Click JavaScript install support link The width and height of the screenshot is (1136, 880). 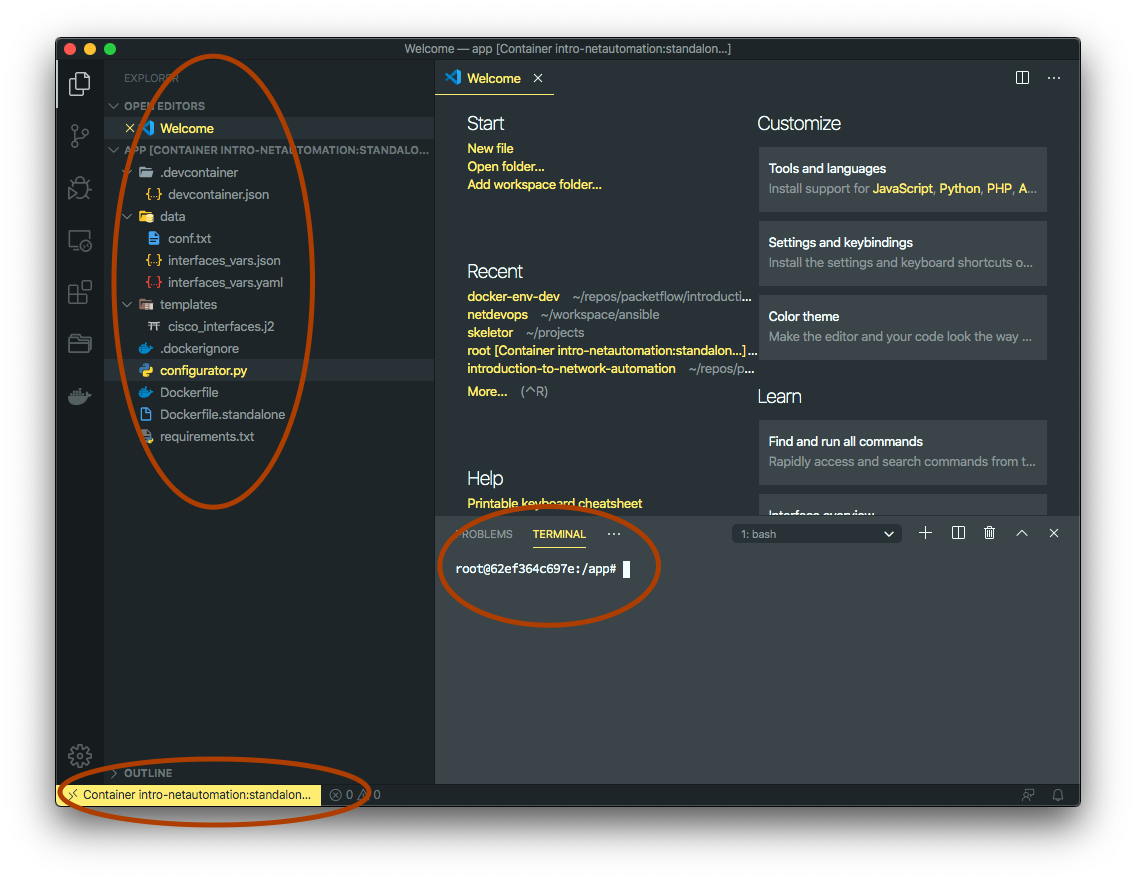coord(903,188)
